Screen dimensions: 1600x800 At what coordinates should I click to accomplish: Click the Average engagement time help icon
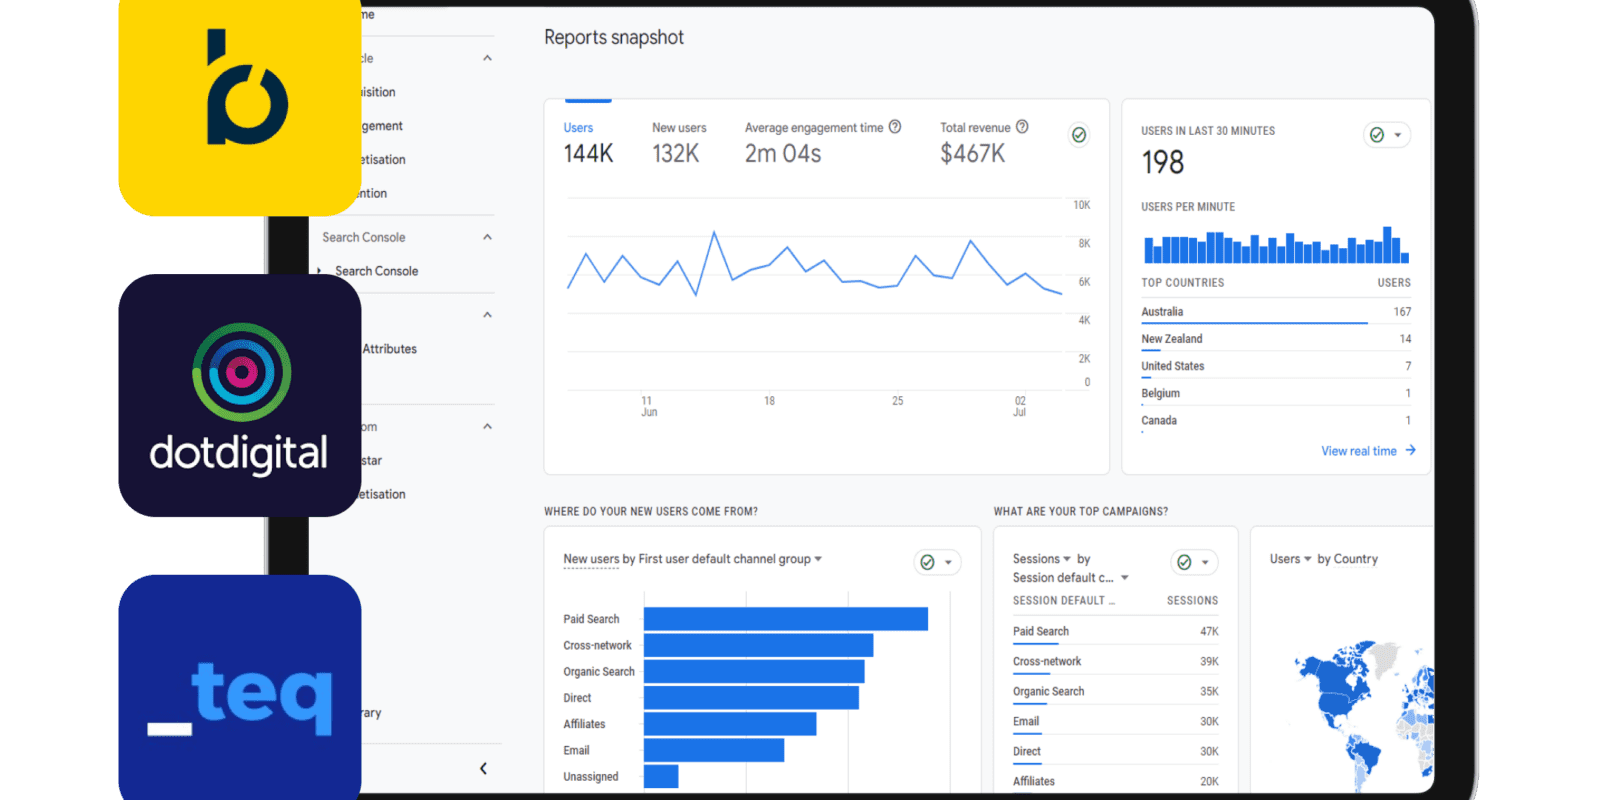pyautogui.click(x=895, y=127)
